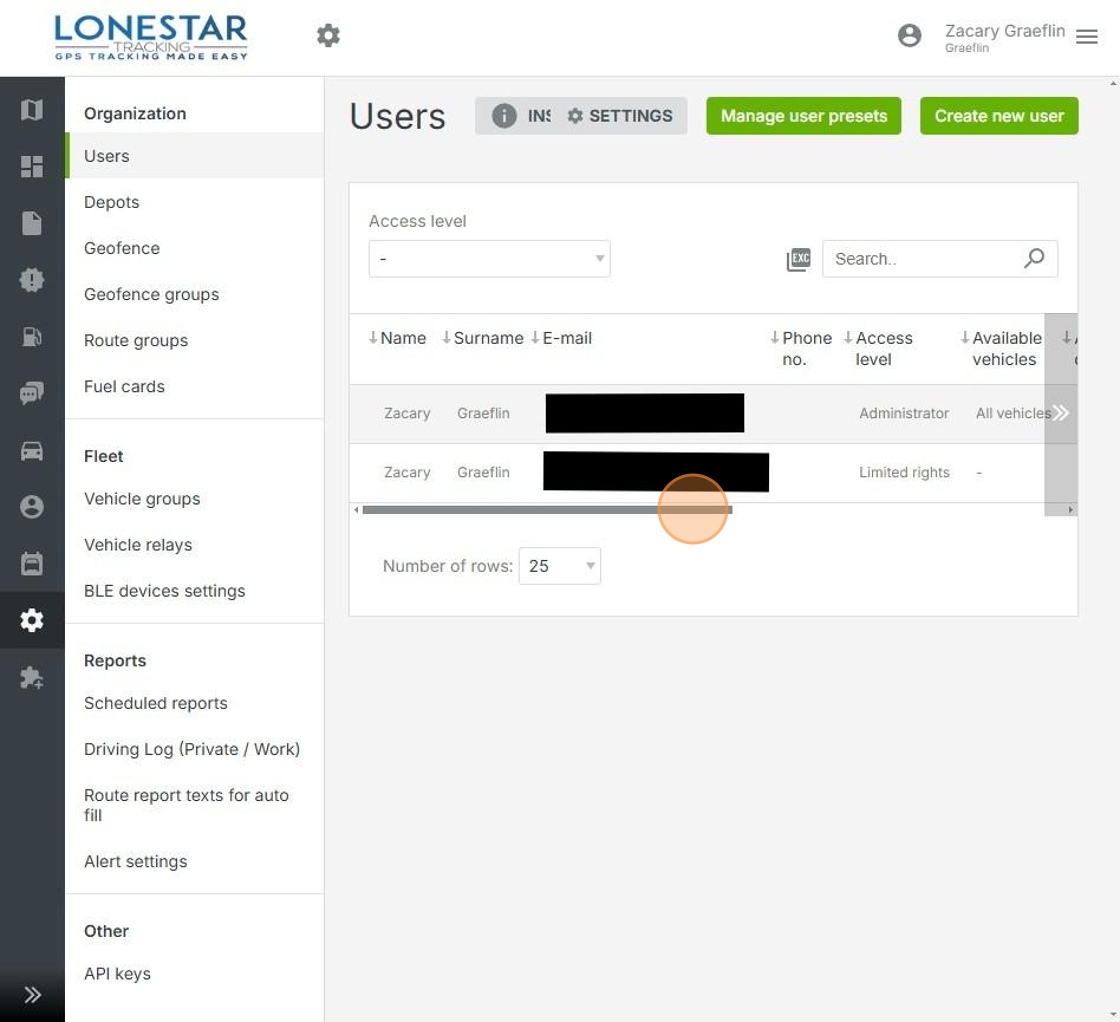Sort table by Access level column

click(x=878, y=349)
